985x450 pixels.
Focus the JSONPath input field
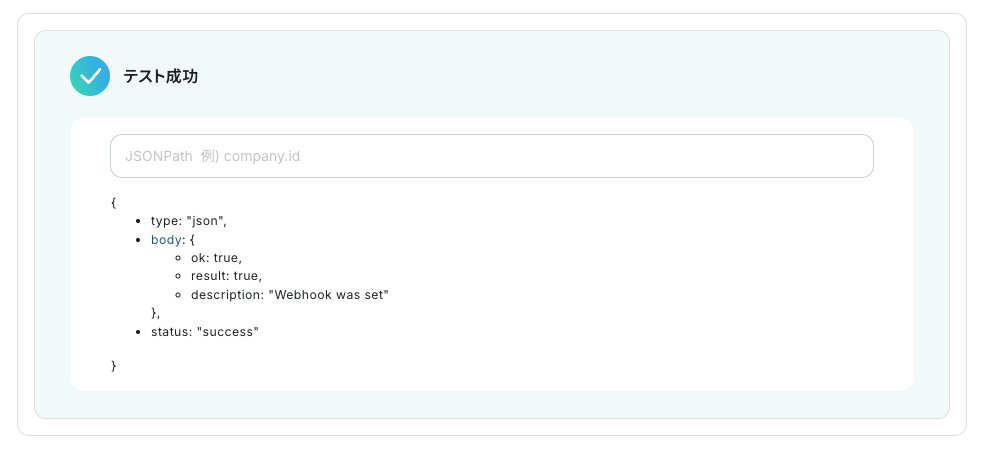491,156
